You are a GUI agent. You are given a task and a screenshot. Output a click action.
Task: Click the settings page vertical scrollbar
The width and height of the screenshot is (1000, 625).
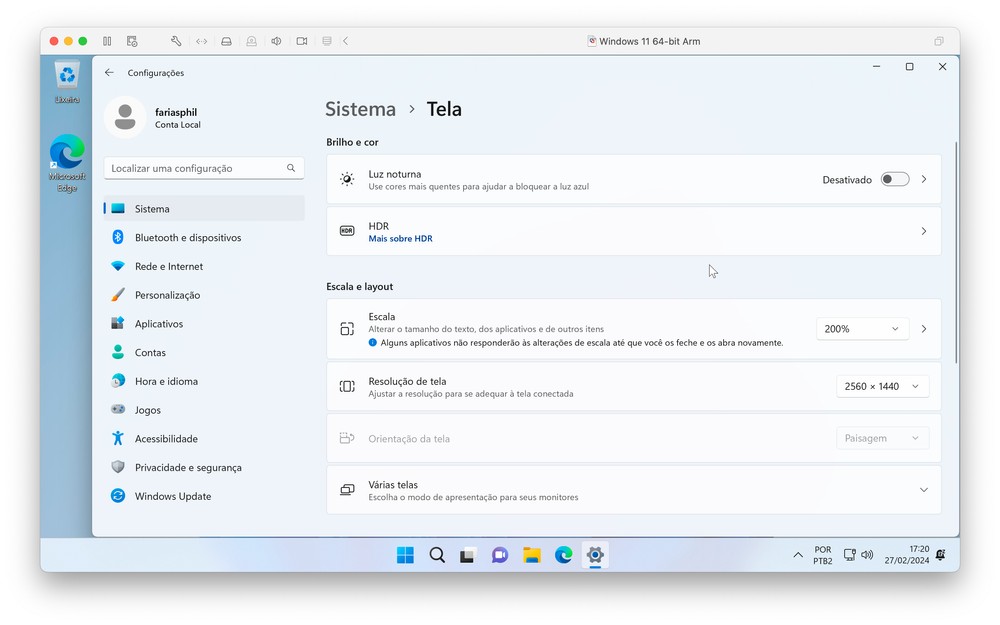pyautogui.click(x=956, y=252)
